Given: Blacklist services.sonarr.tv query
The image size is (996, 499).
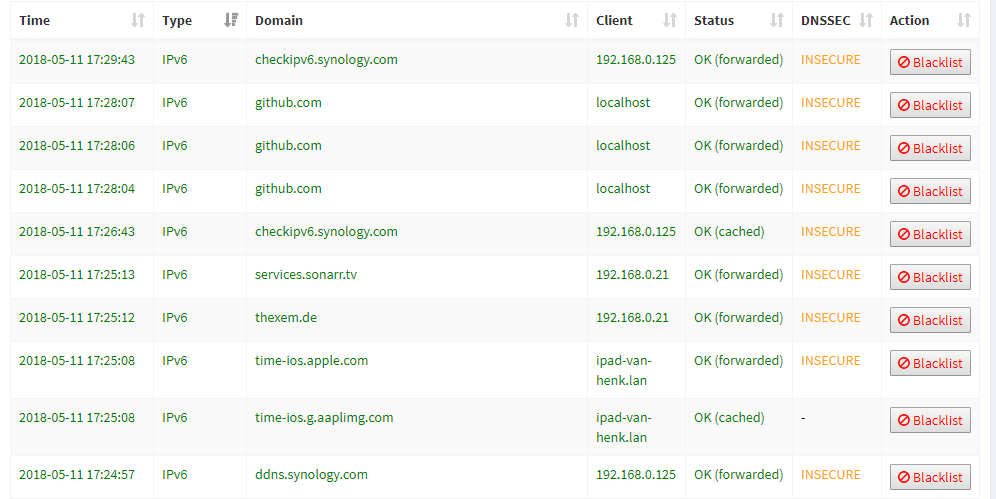Looking at the screenshot, I should (930, 277).
